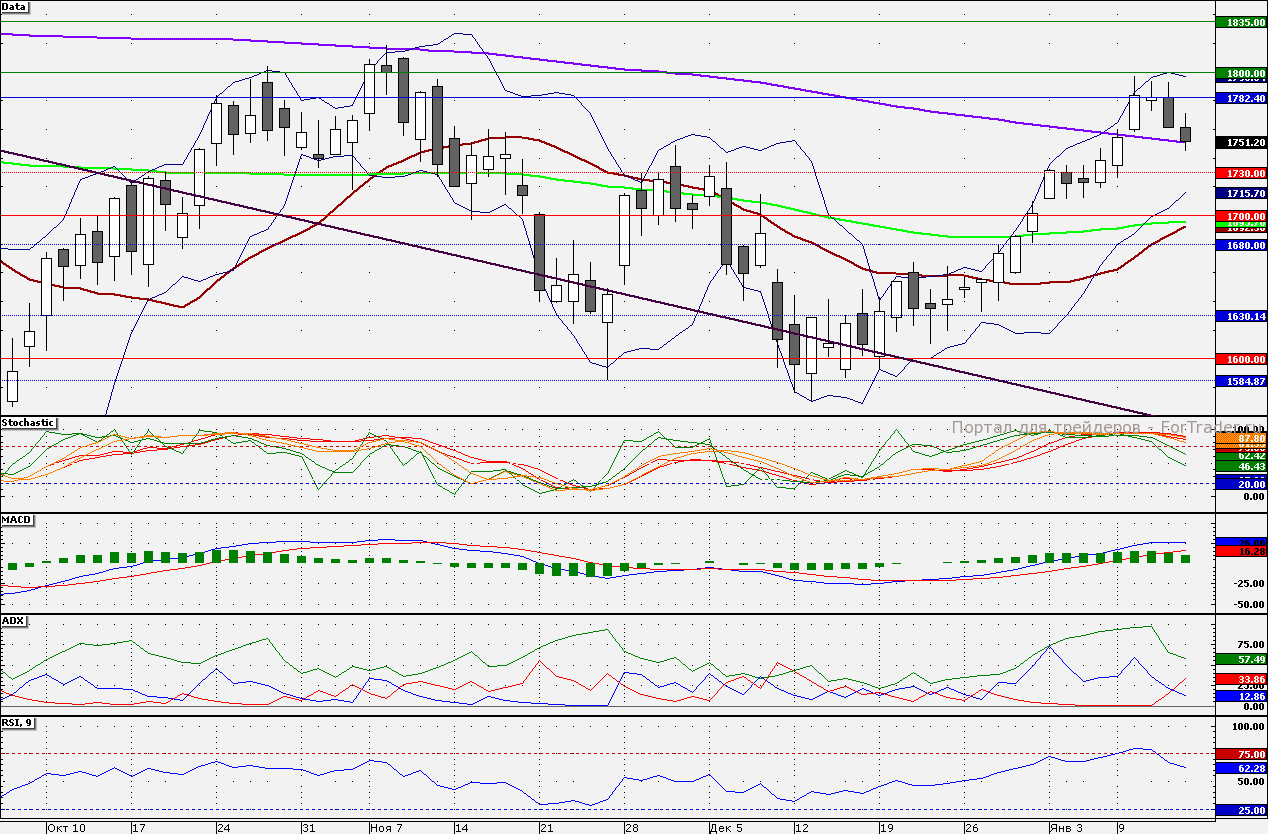
Task: Click the blue 1782.40 price marker
Action: point(1239,99)
